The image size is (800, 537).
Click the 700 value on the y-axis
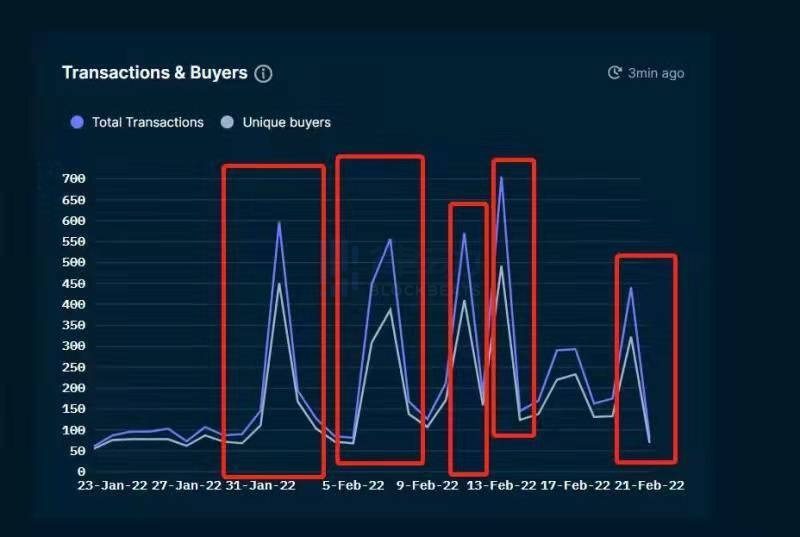click(x=73, y=178)
